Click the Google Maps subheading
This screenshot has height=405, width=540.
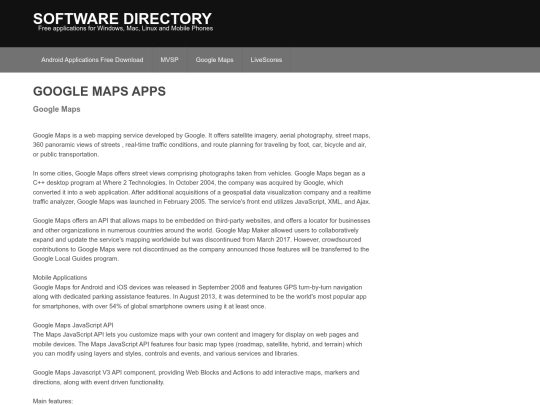pyautogui.click(x=56, y=109)
